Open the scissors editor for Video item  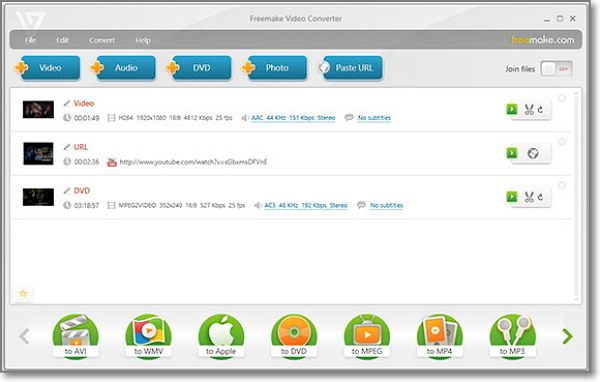[529, 110]
